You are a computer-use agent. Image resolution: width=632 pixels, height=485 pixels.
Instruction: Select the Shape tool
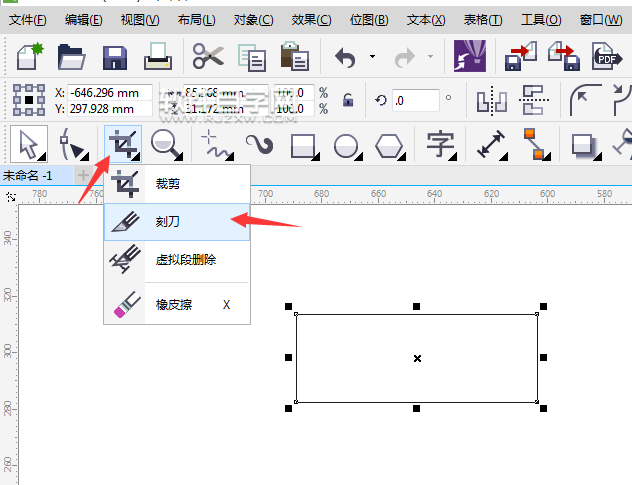[73, 144]
